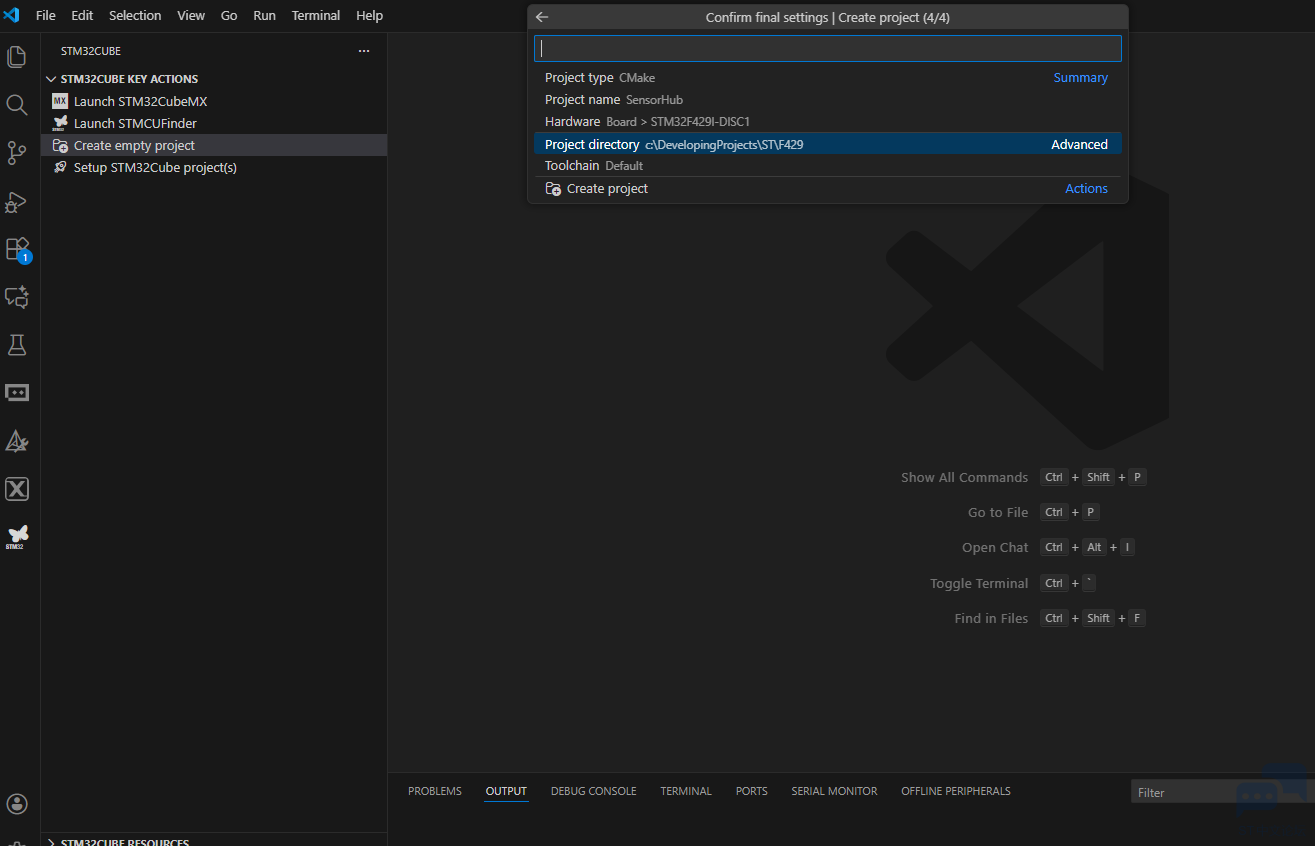This screenshot has height=846, width=1315.
Task: Switch to the SERIAL MONITOR tab
Action: click(x=834, y=791)
